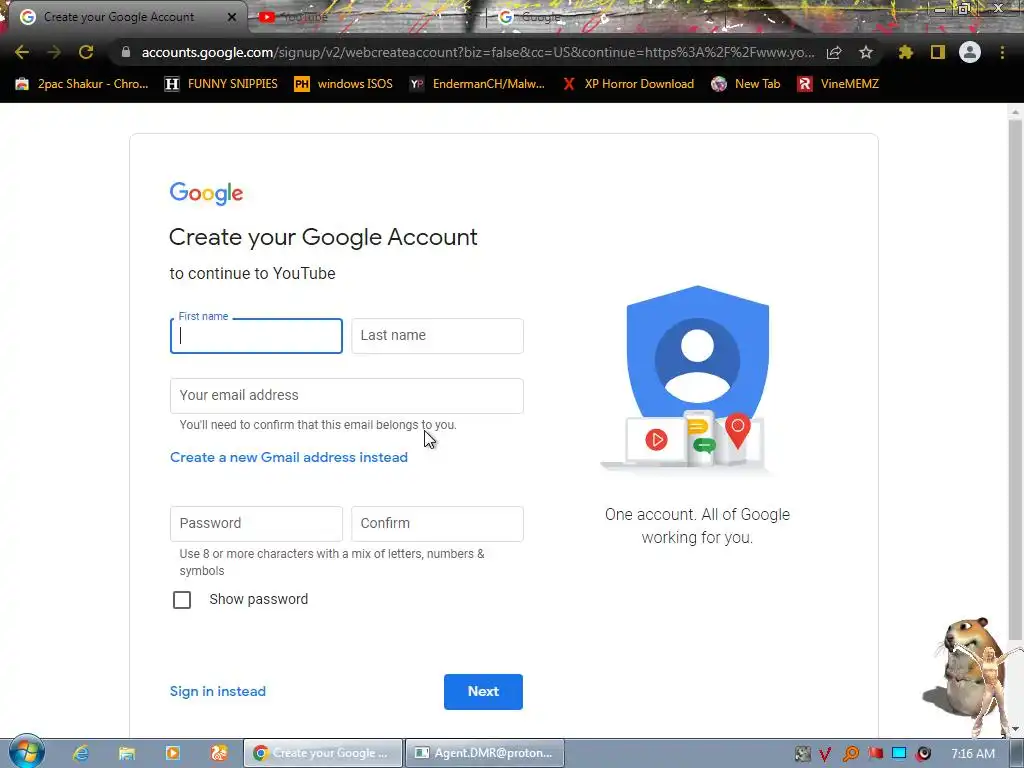Click the red V tray icon
This screenshot has width=1024, height=768.
[825, 754]
